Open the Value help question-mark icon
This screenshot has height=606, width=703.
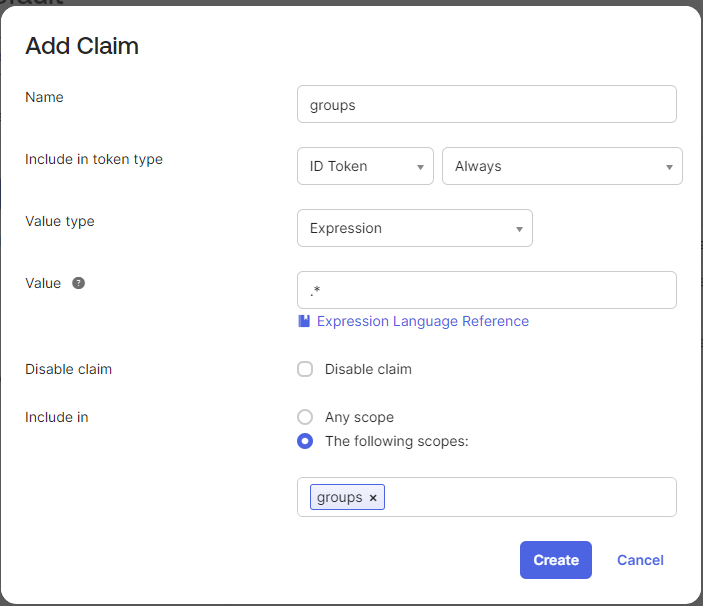click(78, 283)
